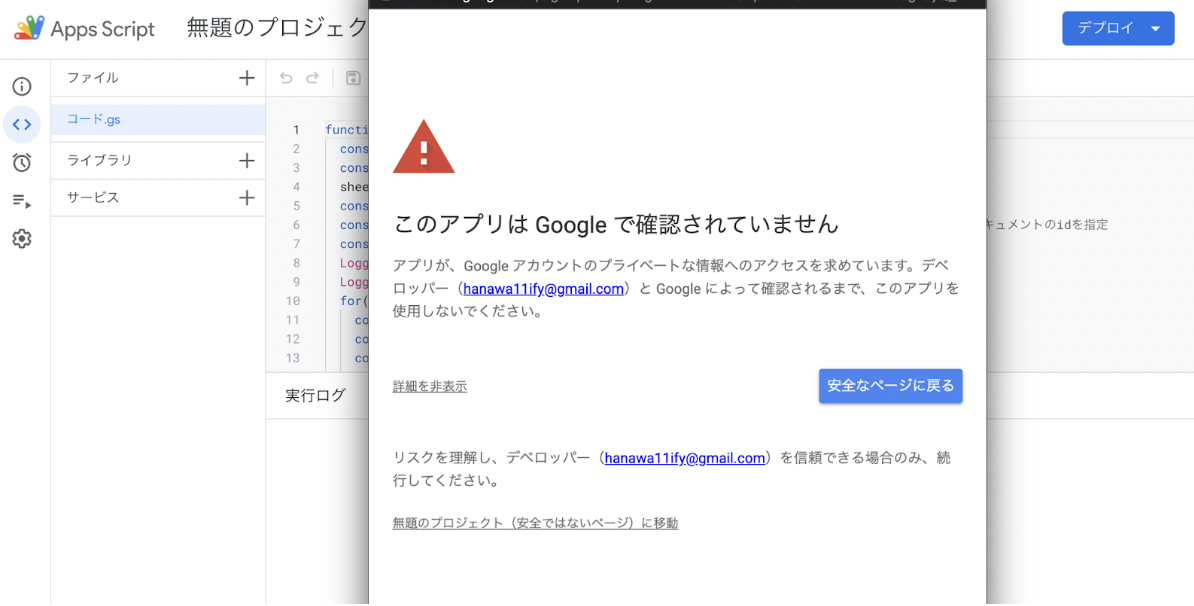Viewport: 1194px width, 606px height.
Task: Add a service with plus icon
Action: (247, 198)
